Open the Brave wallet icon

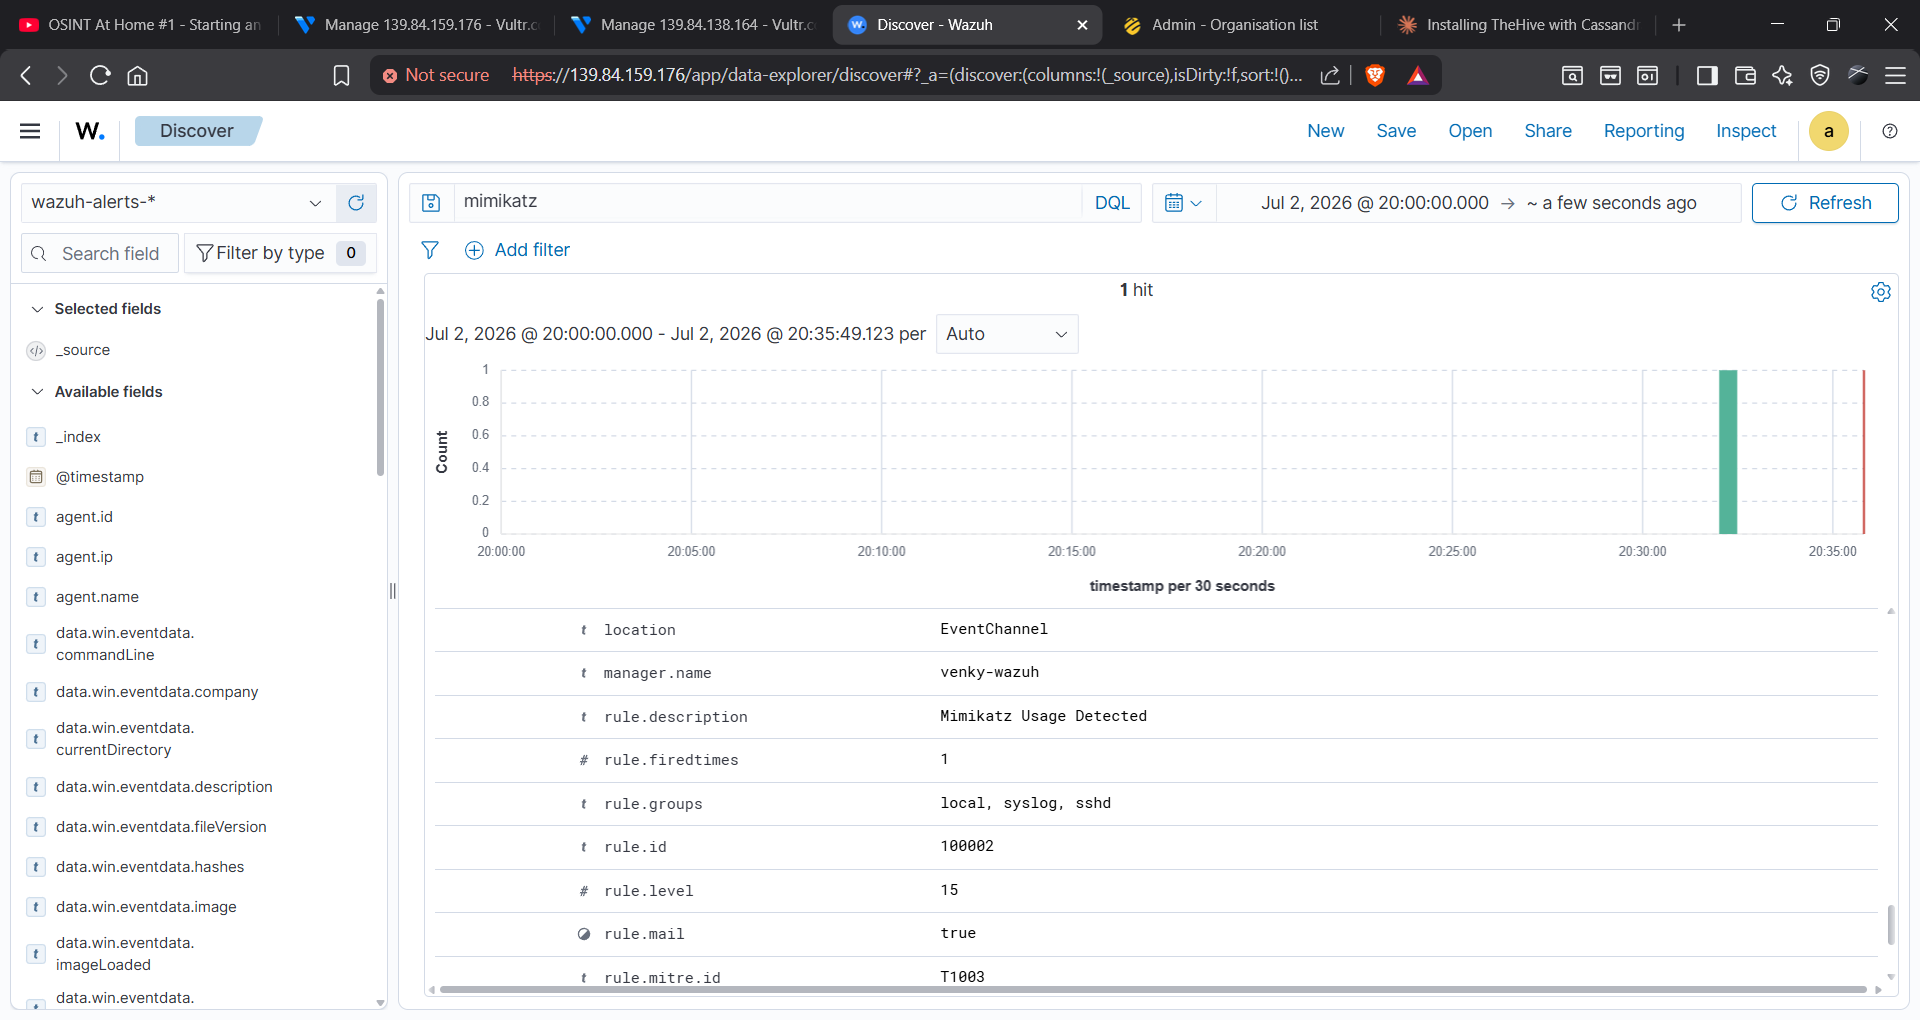1745,75
